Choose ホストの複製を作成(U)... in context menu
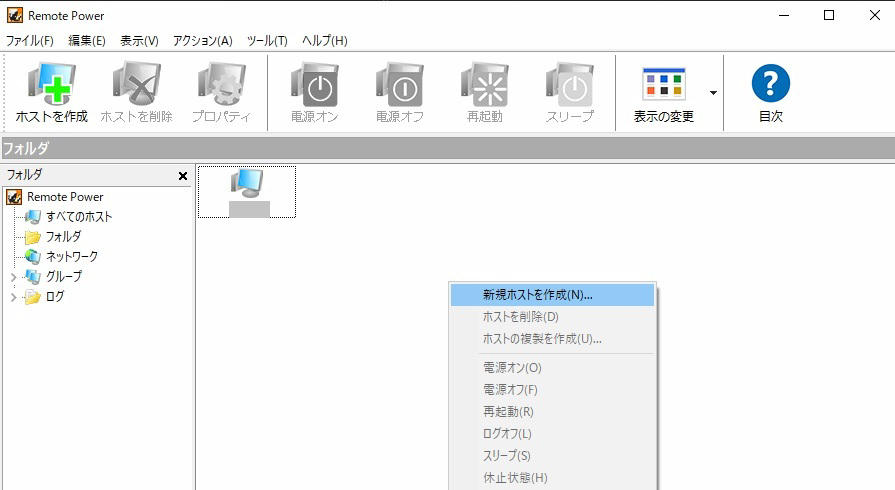 (x=553, y=339)
